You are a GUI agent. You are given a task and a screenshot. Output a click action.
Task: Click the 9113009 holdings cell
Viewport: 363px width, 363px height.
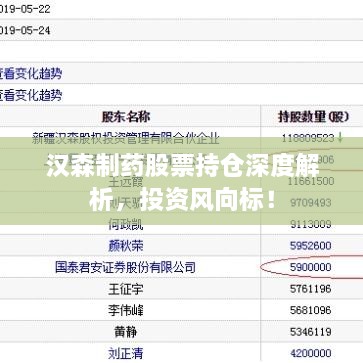click(x=311, y=224)
